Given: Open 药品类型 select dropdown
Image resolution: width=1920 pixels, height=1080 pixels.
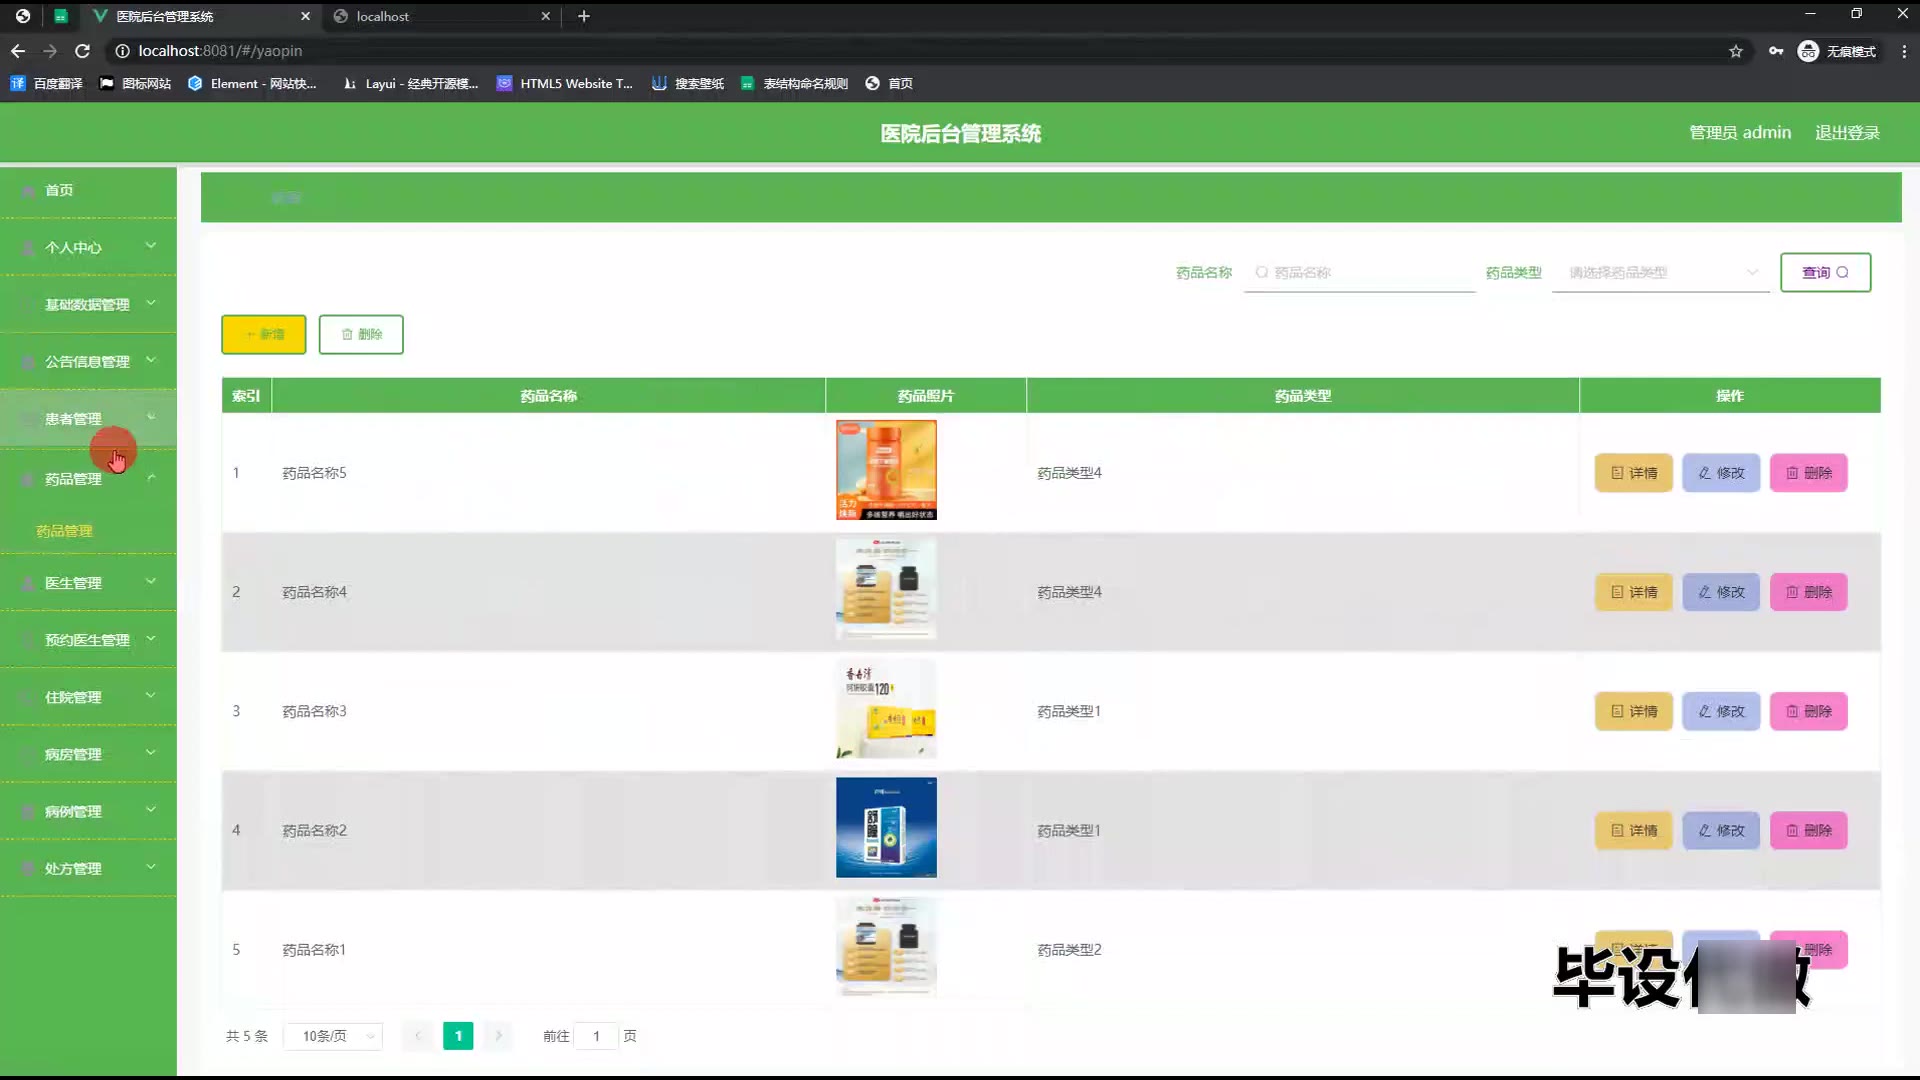Looking at the screenshot, I should pos(1660,272).
